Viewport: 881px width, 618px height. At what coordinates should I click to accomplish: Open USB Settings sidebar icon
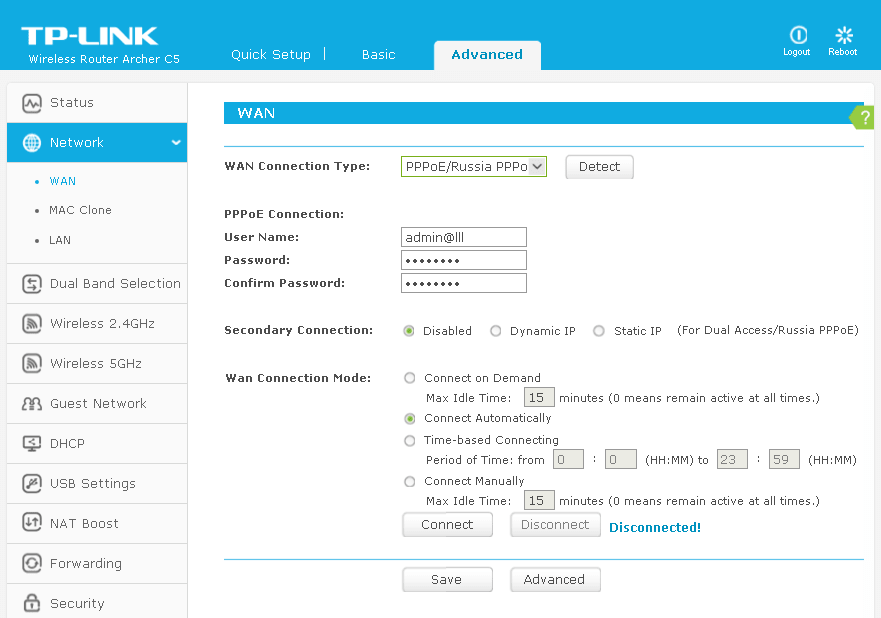click(x=32, y=484)
